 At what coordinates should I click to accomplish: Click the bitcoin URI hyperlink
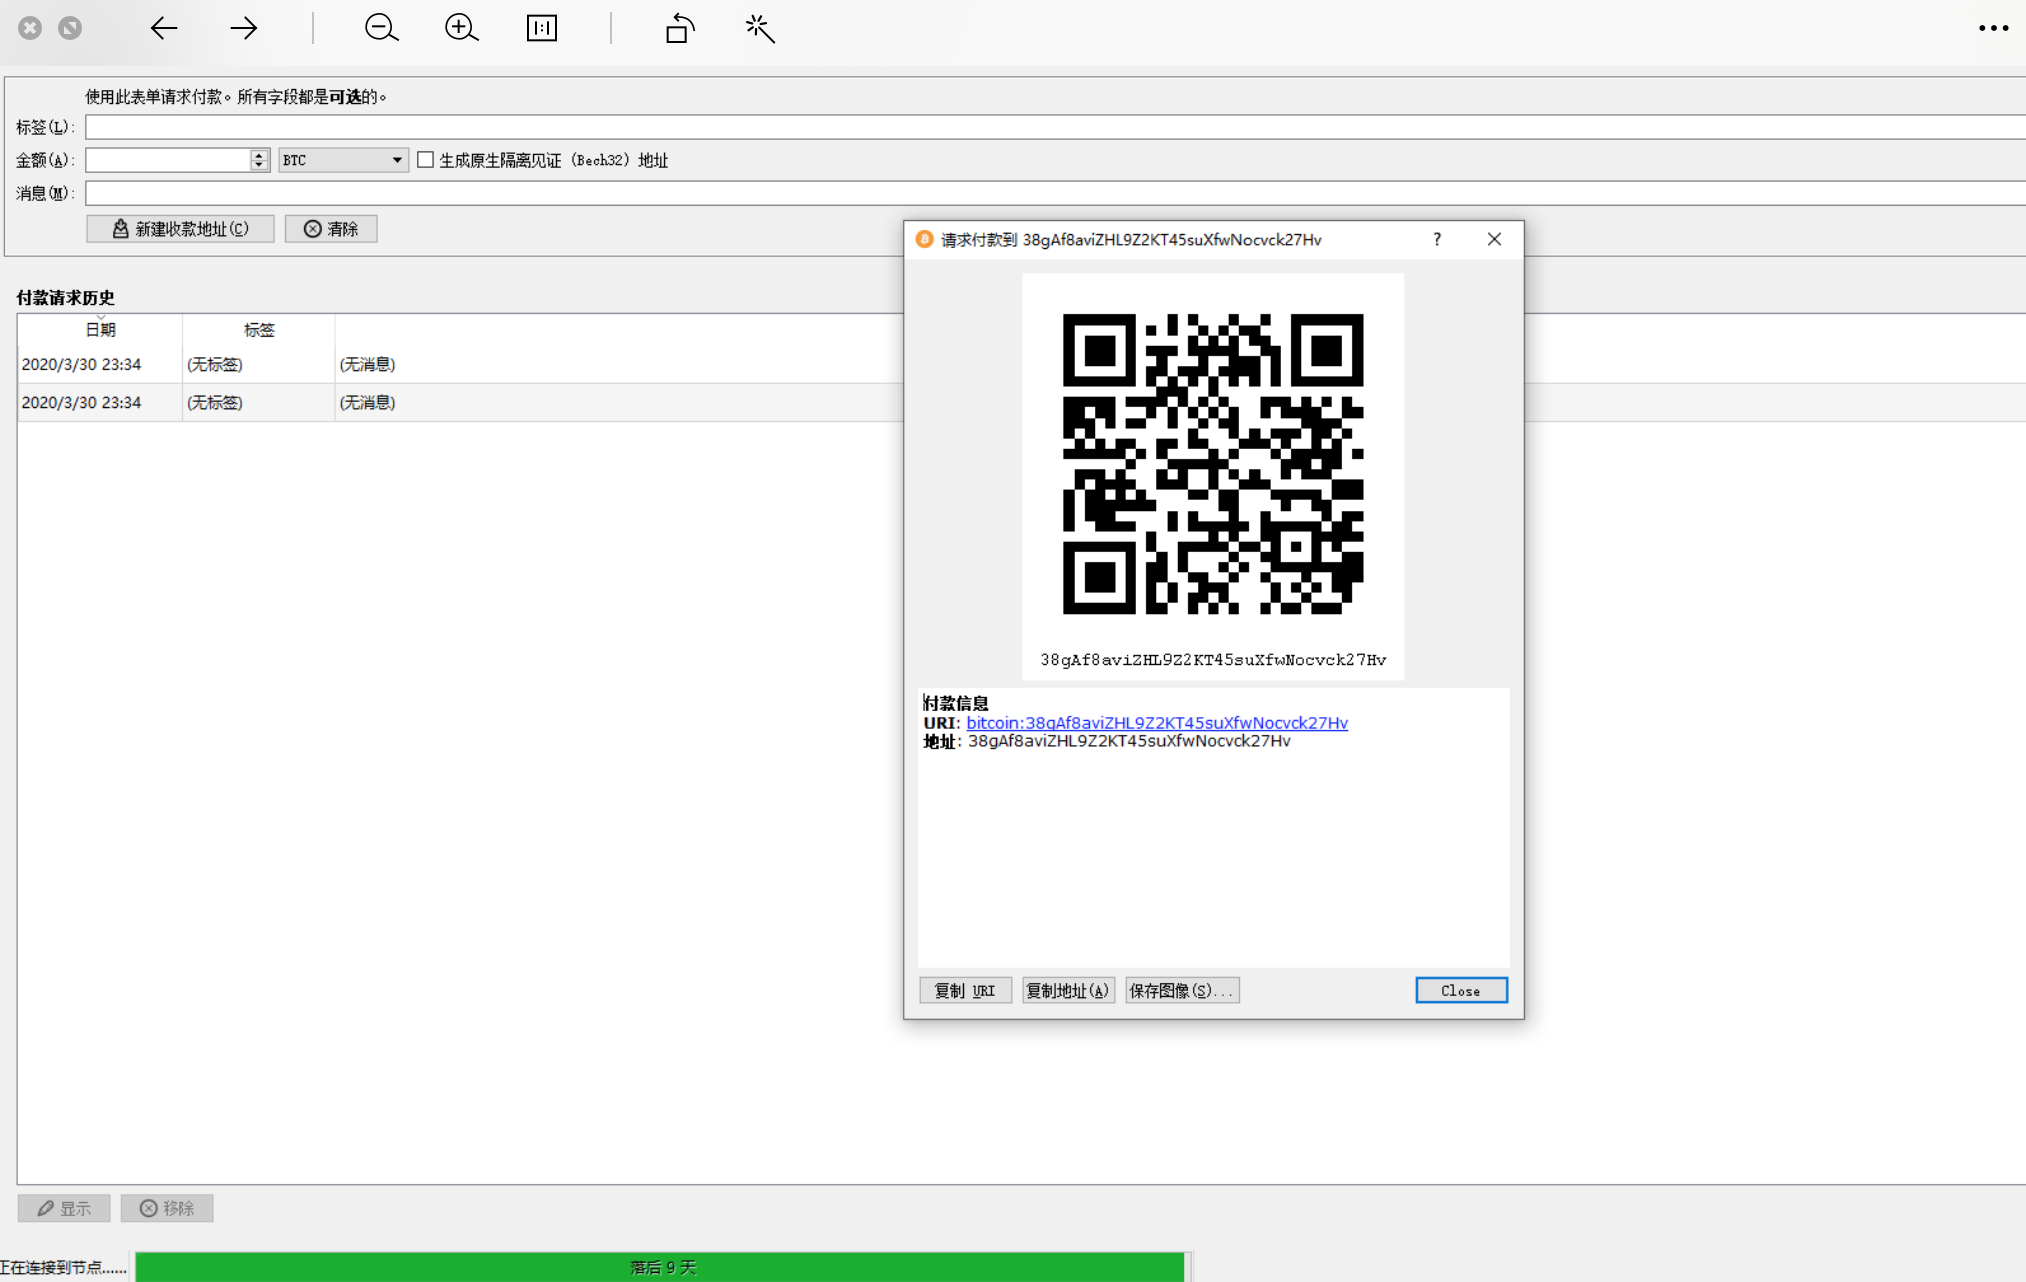pos(1158,722)
